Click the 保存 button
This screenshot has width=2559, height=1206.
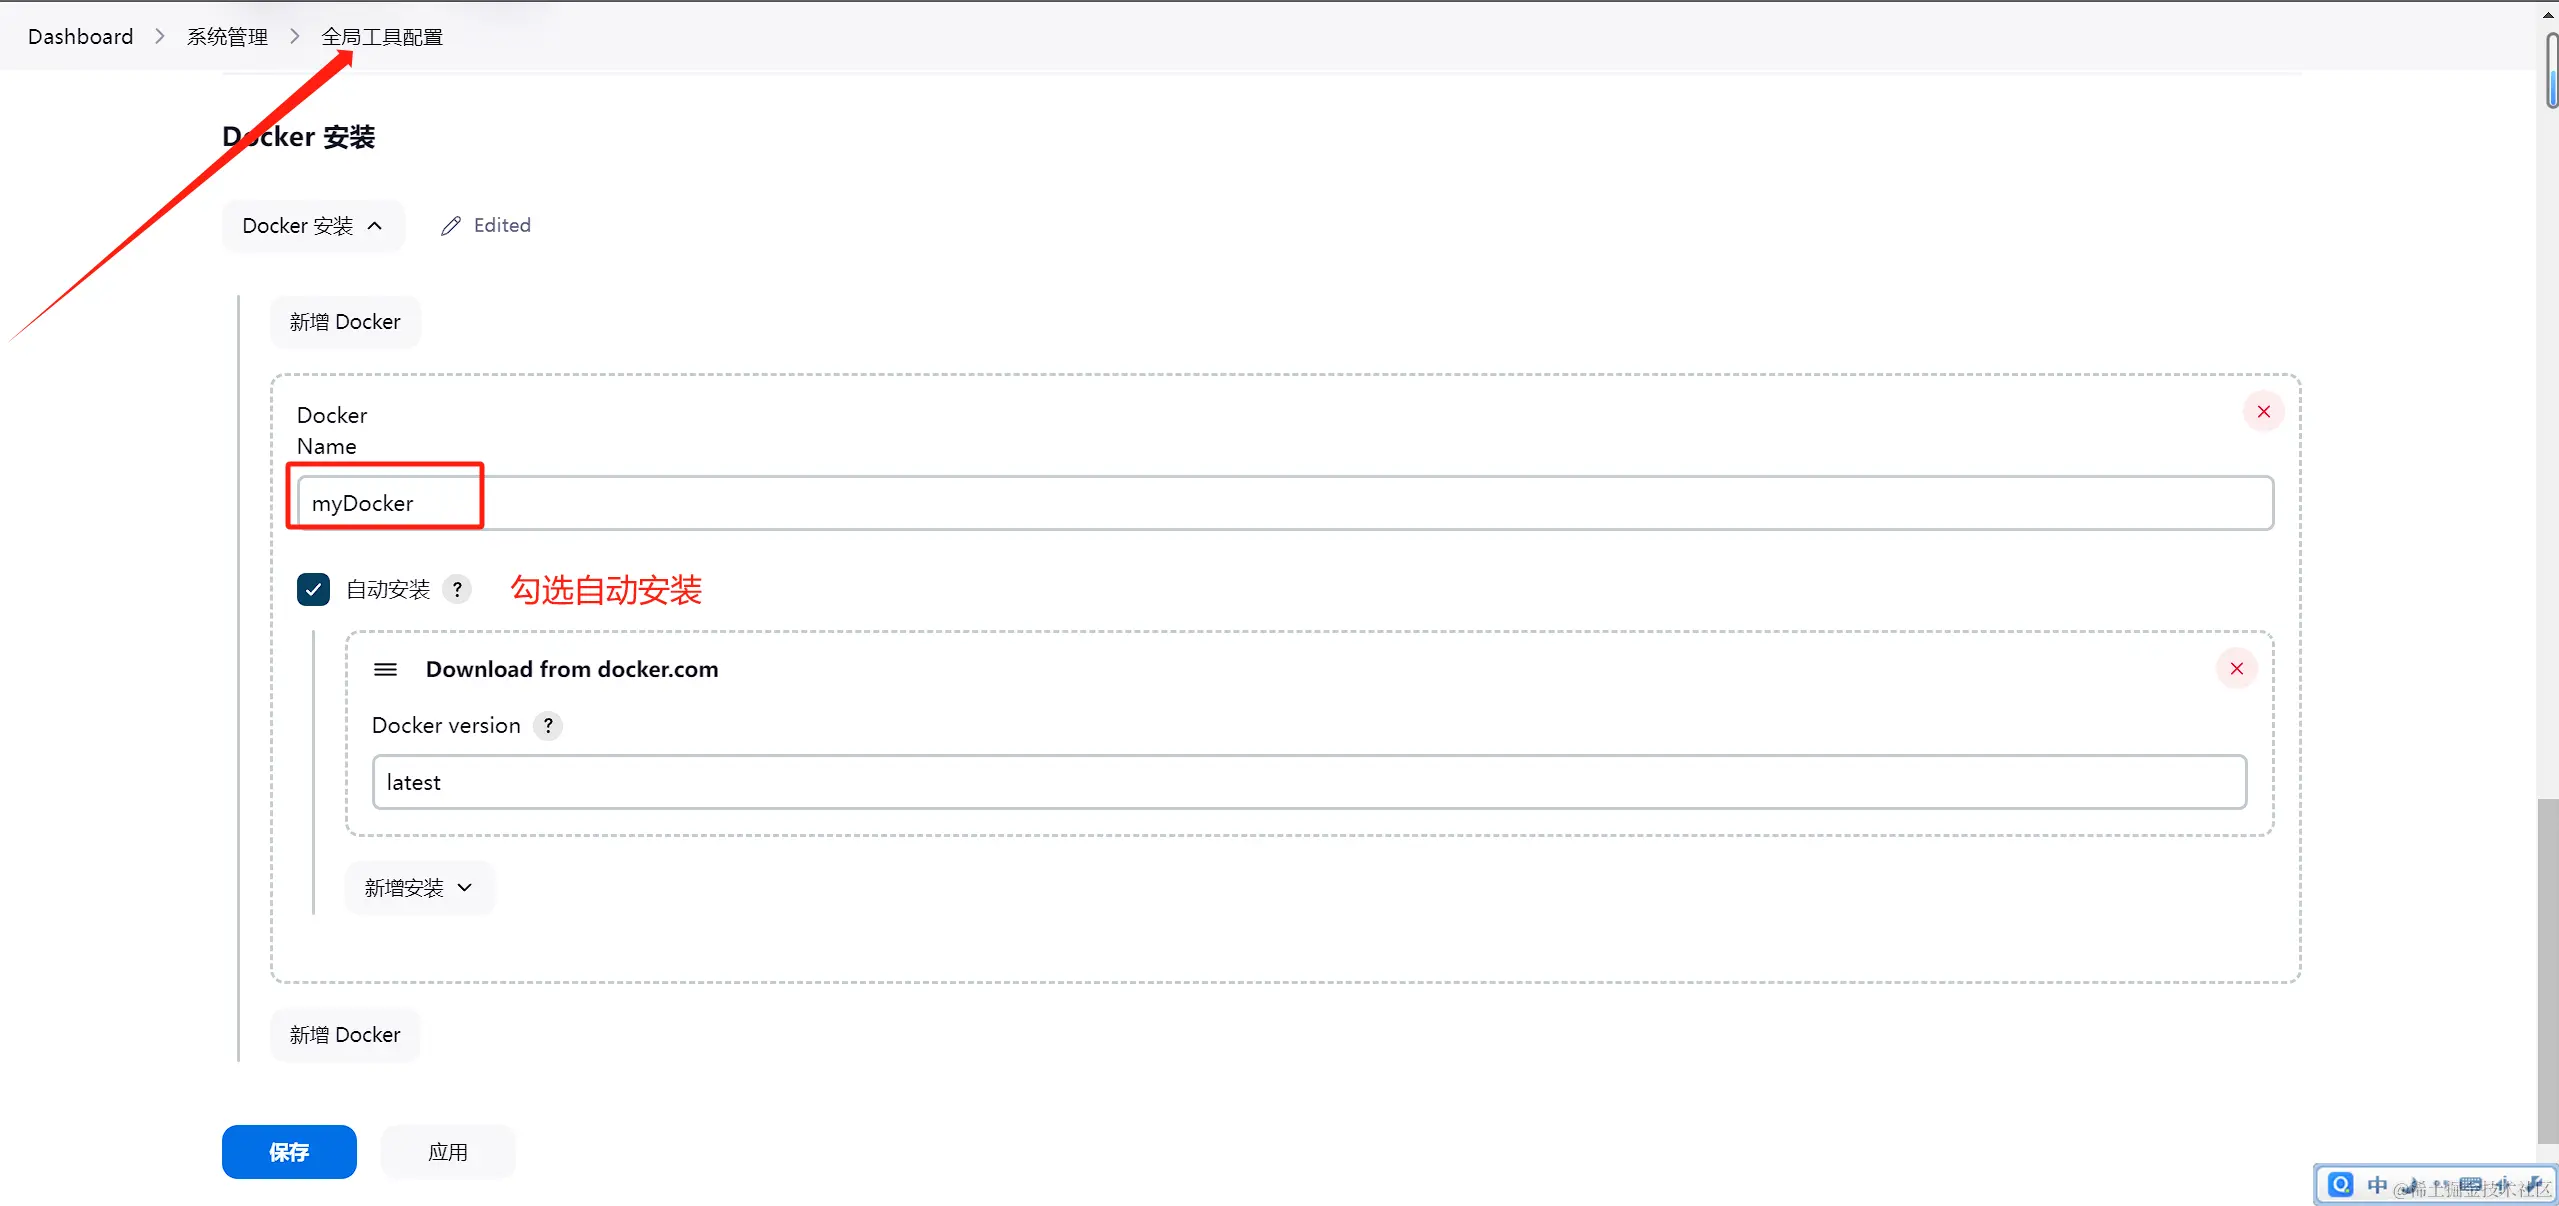click(289, 1152)
